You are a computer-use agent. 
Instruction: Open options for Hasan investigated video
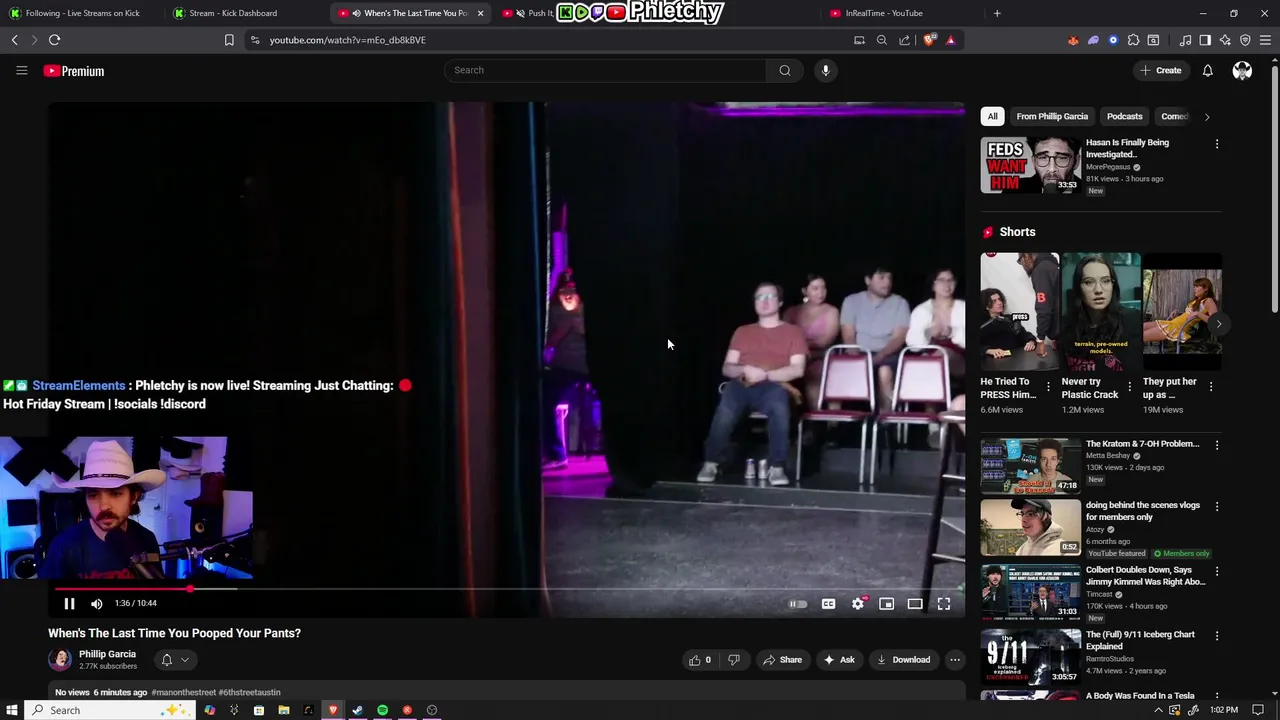1217,144
